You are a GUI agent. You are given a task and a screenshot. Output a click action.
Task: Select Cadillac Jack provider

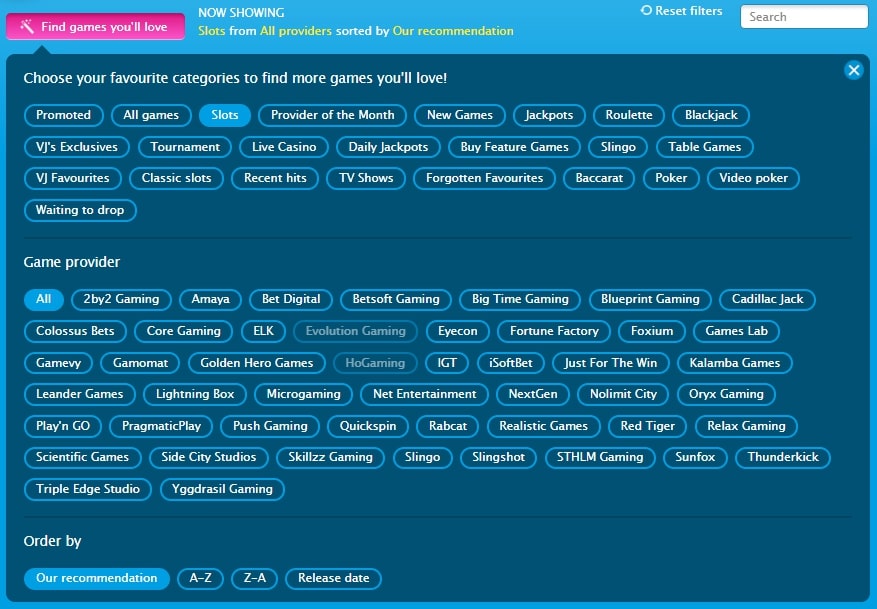(x=767, y=299)
